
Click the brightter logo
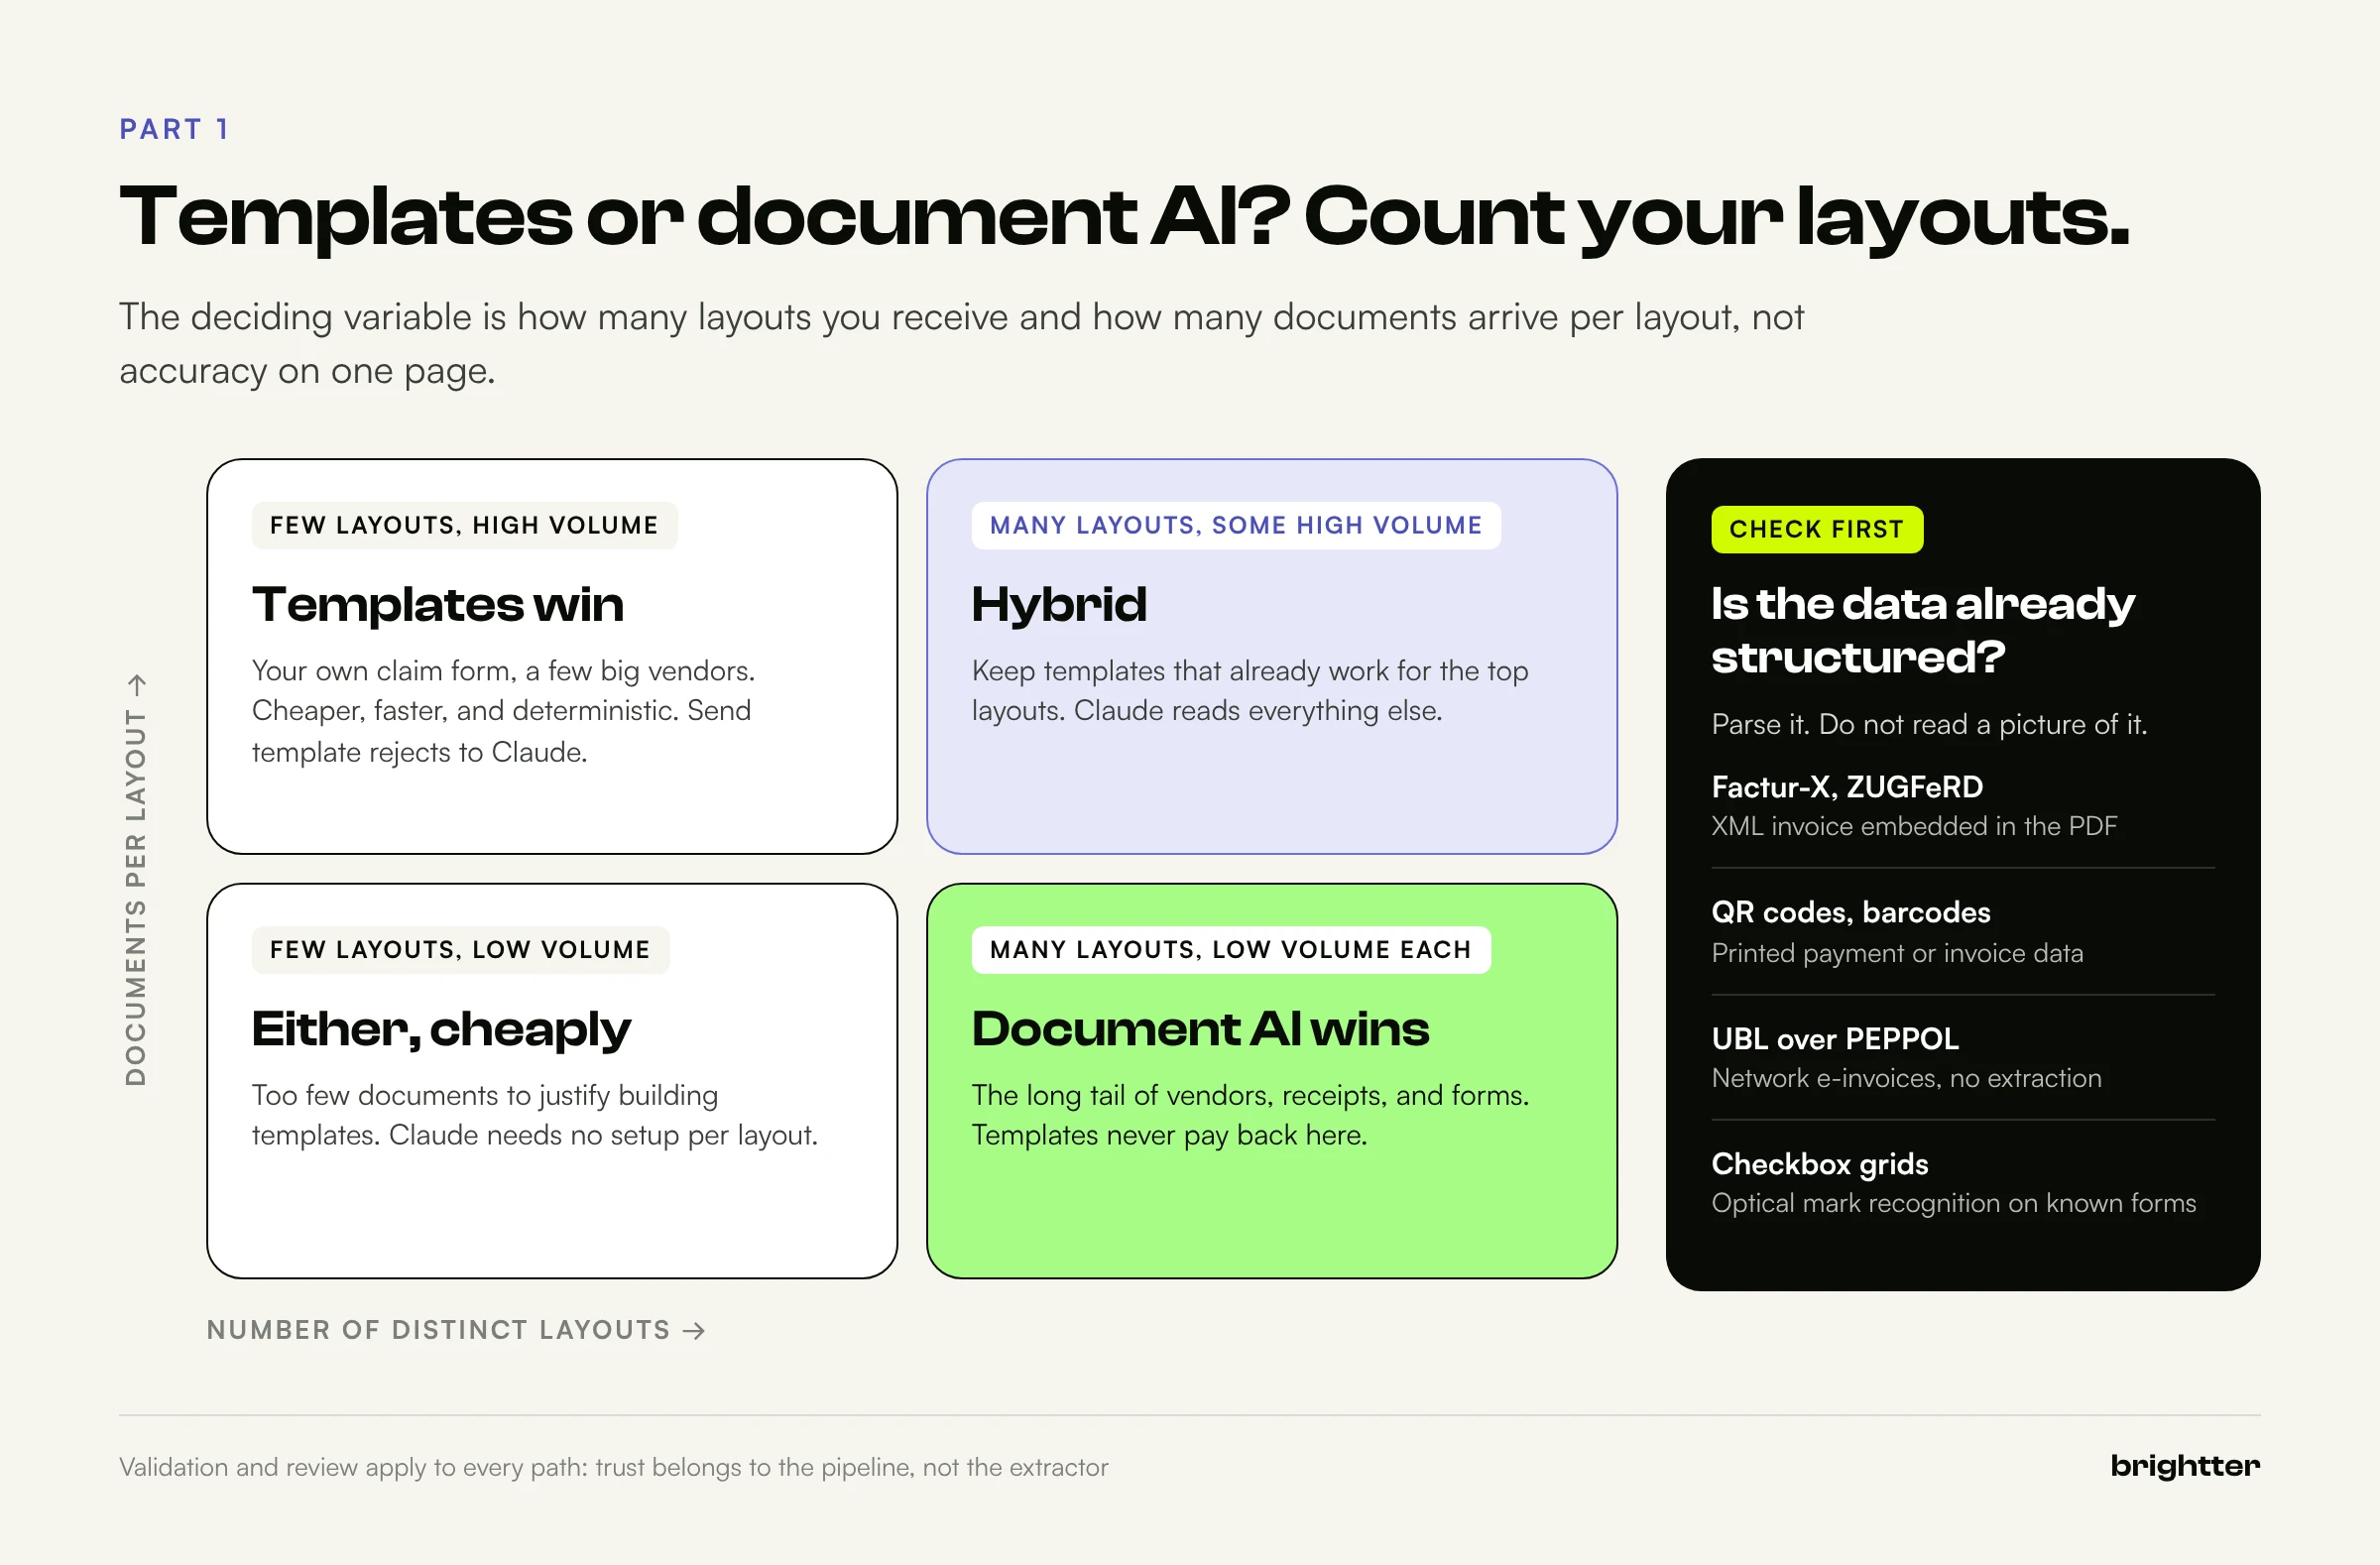2184,1466
